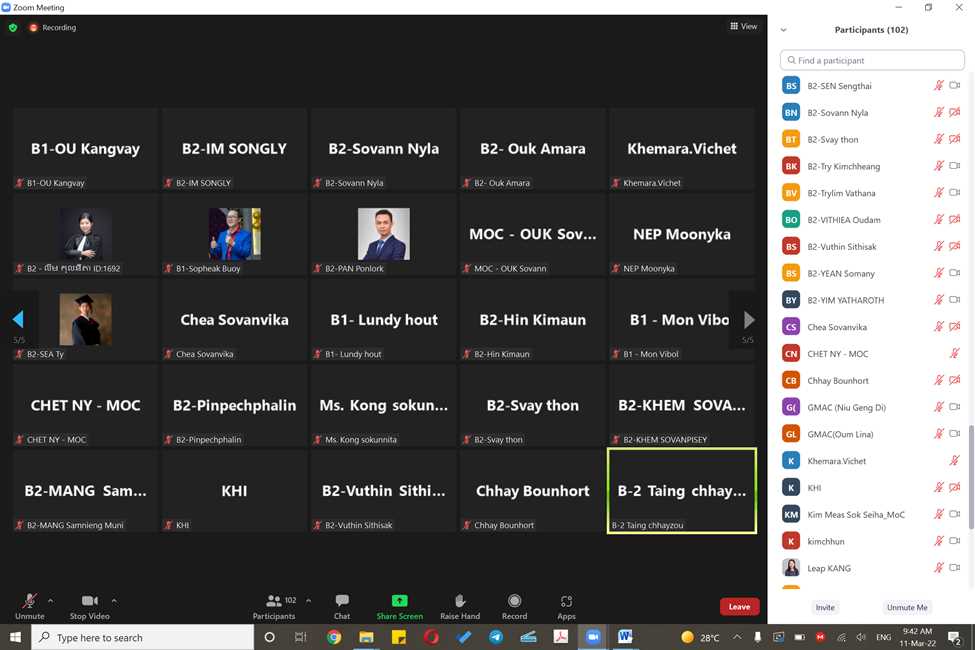Click the Unmute microphone icon
This screenshot has width=975, height=650.
point(29,600)
